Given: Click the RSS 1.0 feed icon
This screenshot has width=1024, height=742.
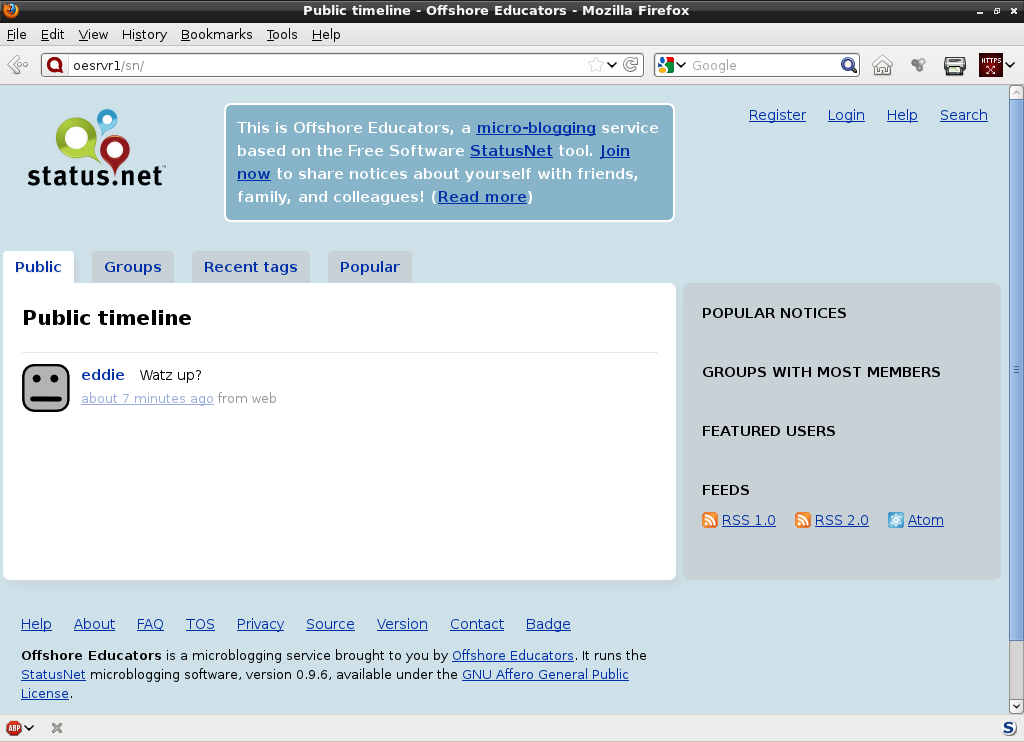Looking at the screenshot, I should coord(710,520).
